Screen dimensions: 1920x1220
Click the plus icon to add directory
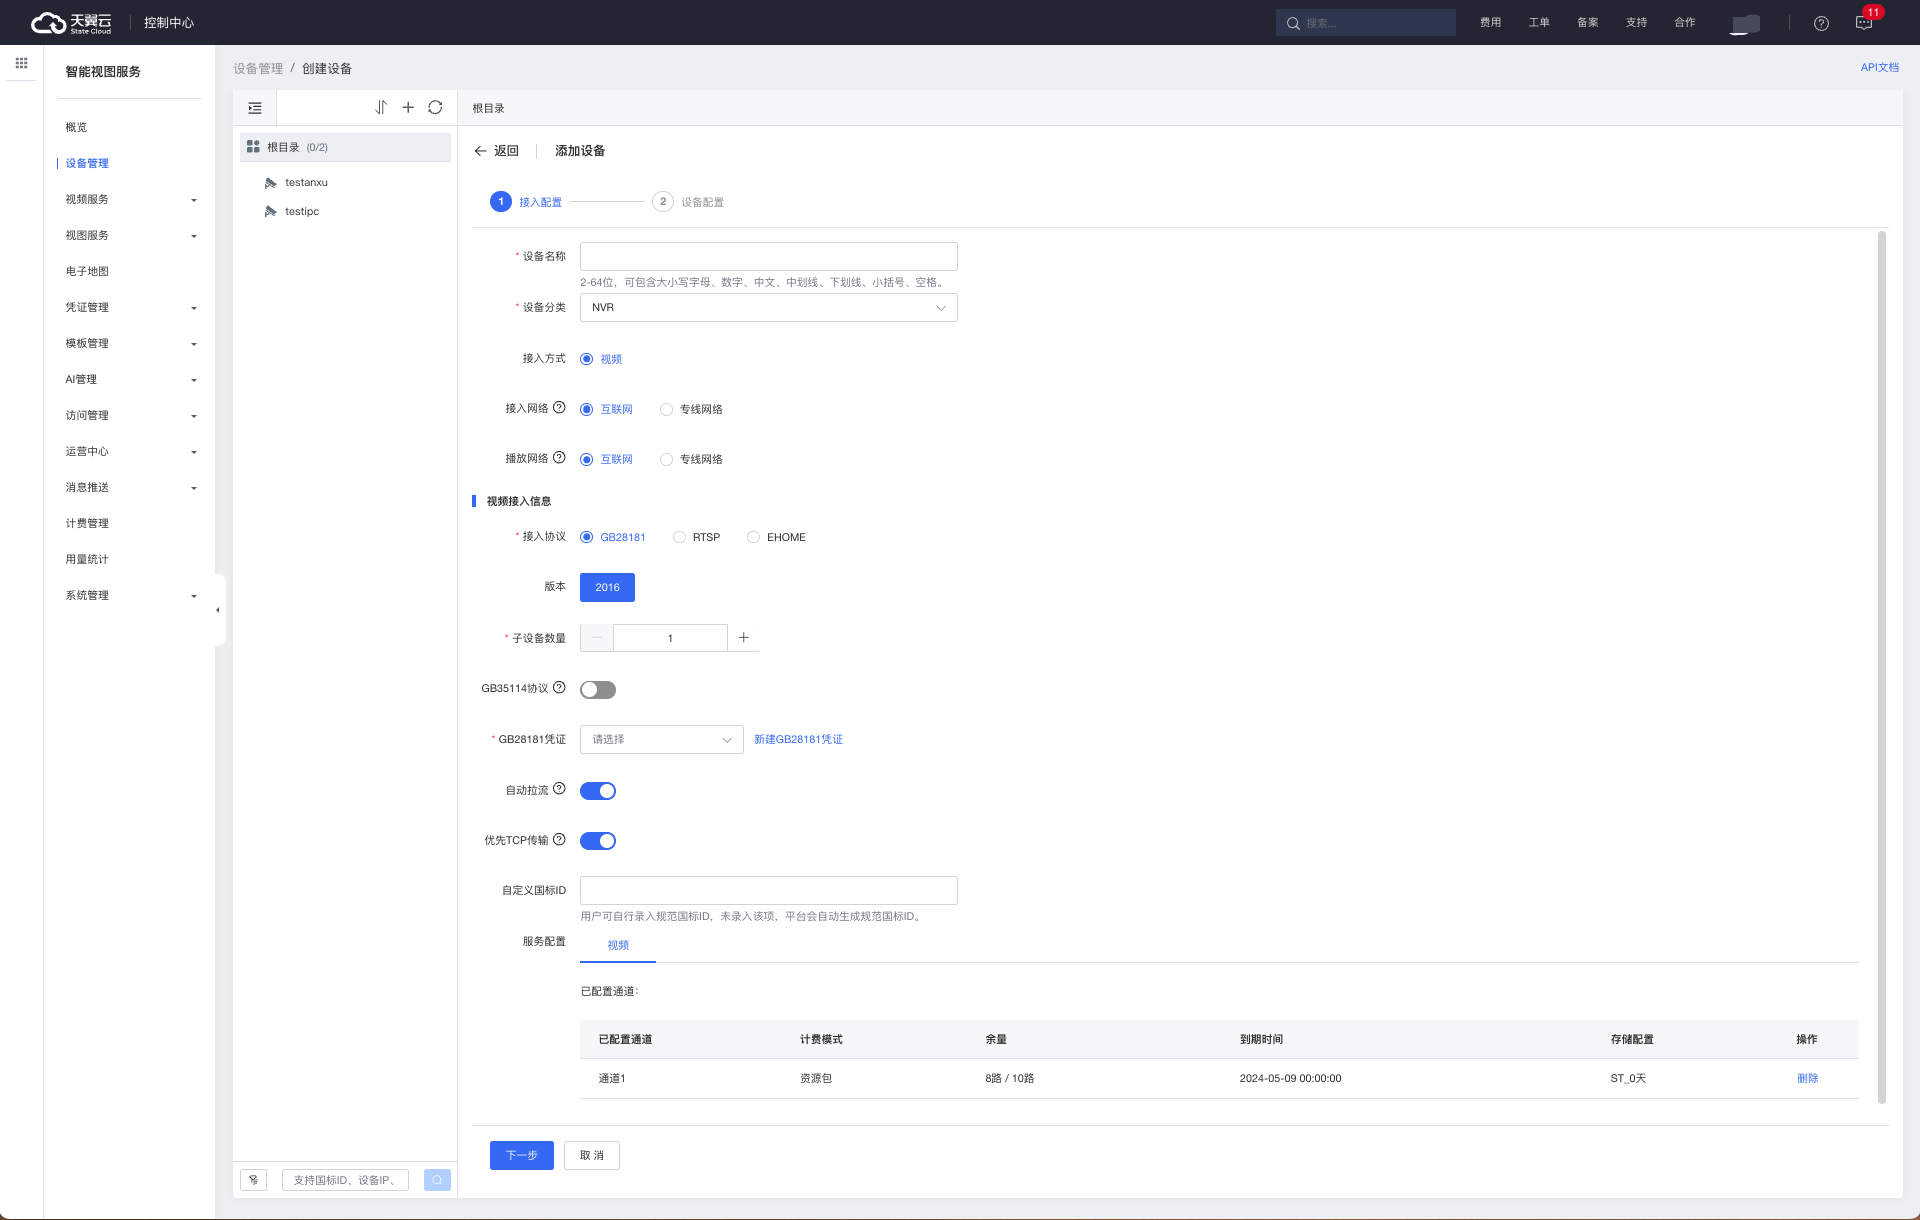click(x=408, y=108)
